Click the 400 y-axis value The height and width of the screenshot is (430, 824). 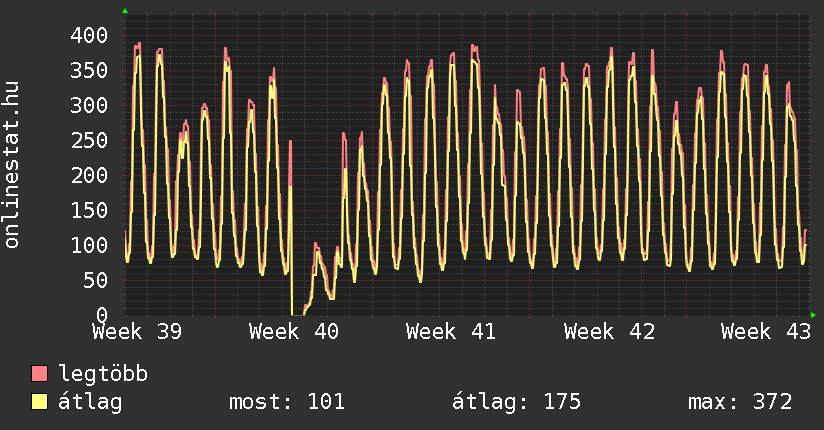pyautogui.click(x=88, y=35)
